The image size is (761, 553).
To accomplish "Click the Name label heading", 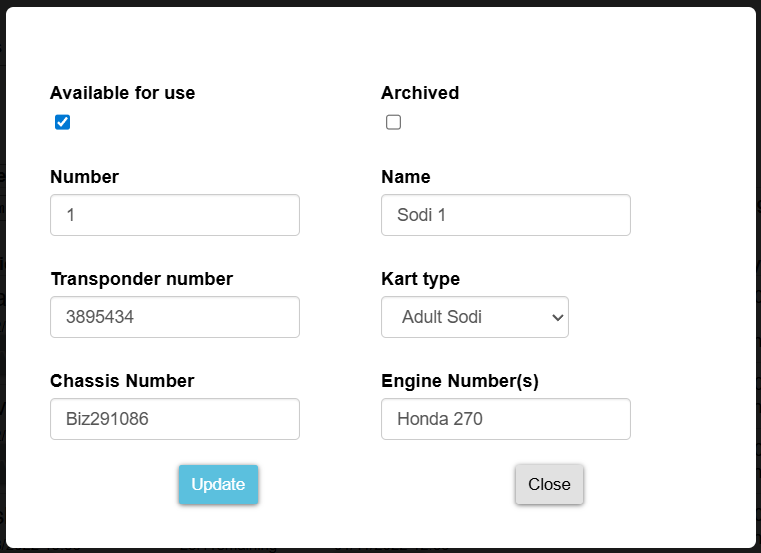I will (x=406, y=177).
